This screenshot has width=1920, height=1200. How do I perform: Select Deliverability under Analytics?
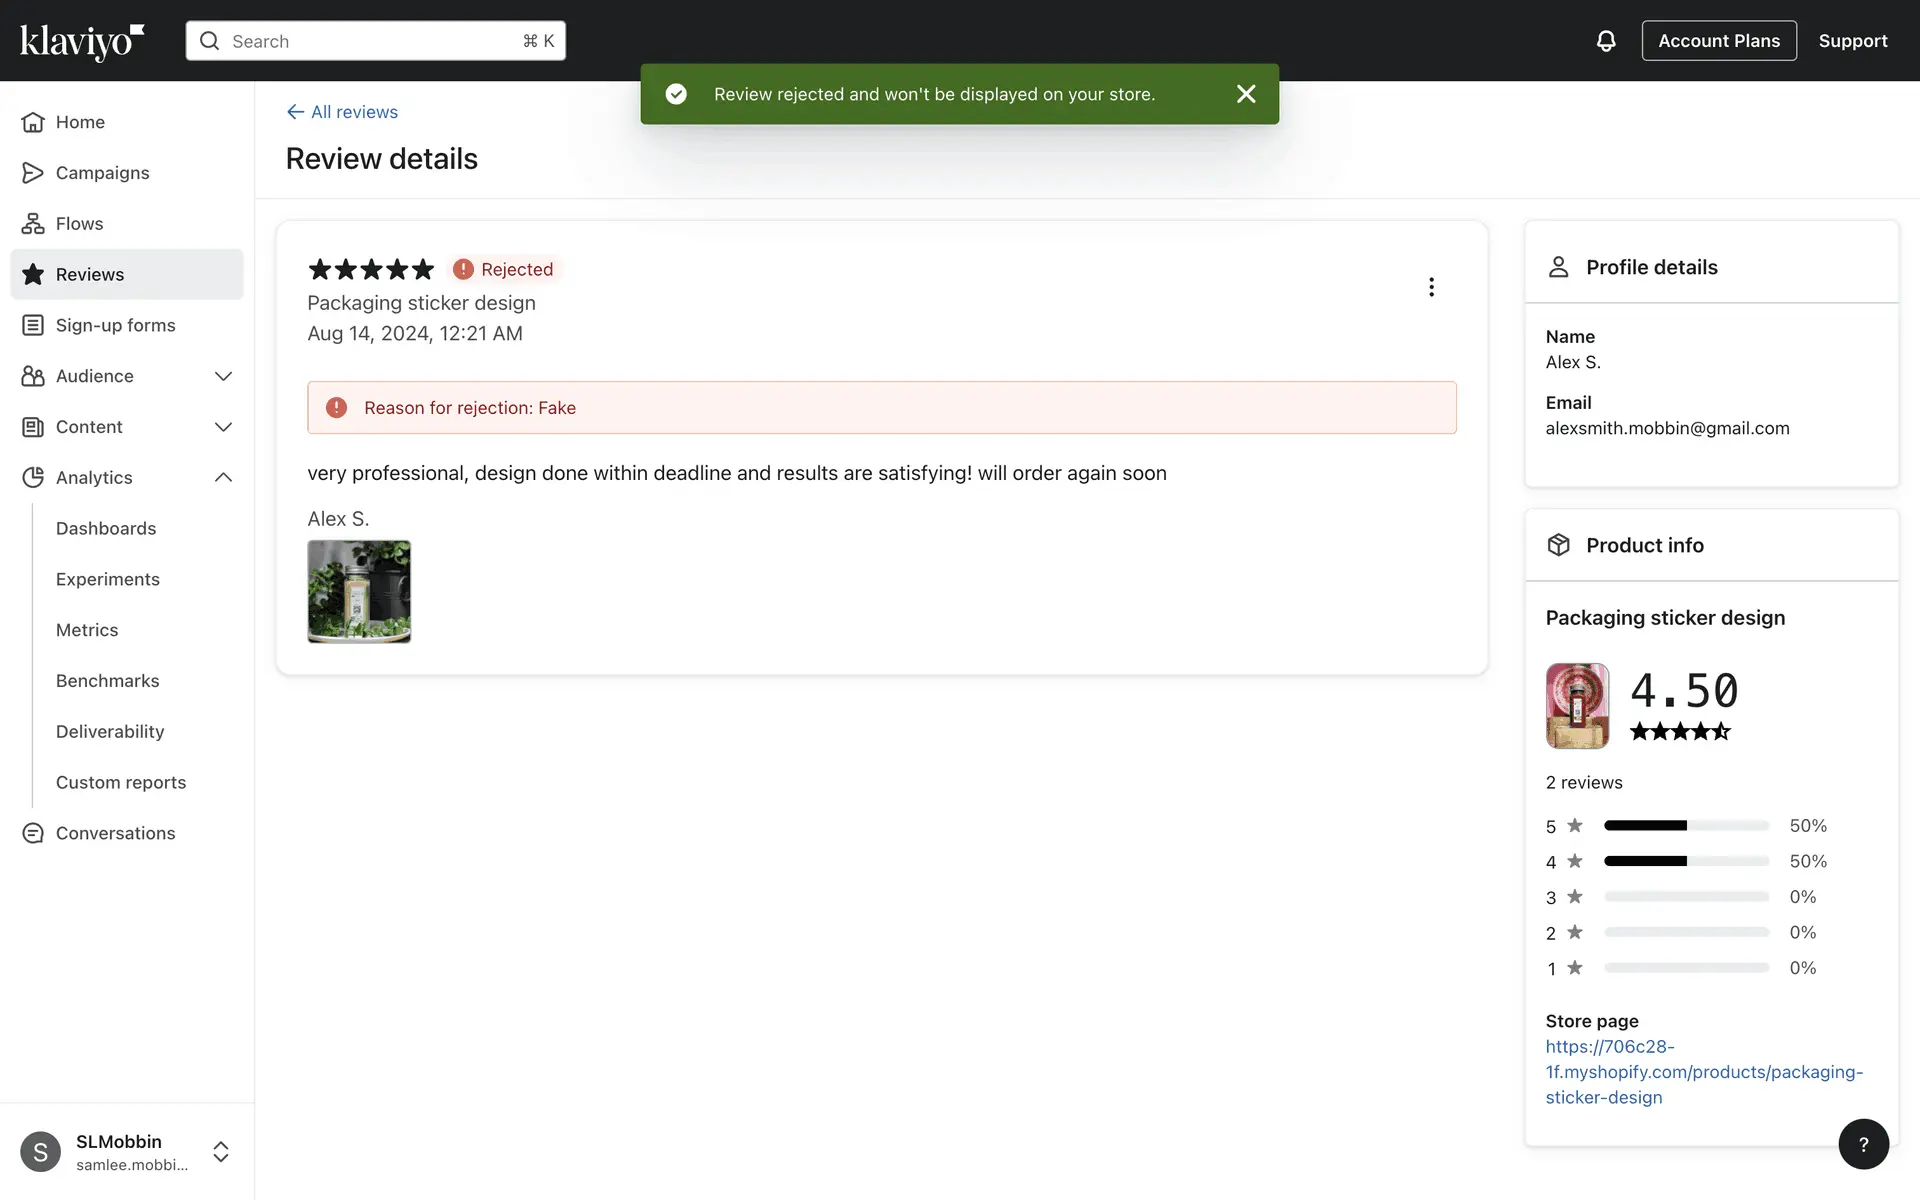point(110,731)
